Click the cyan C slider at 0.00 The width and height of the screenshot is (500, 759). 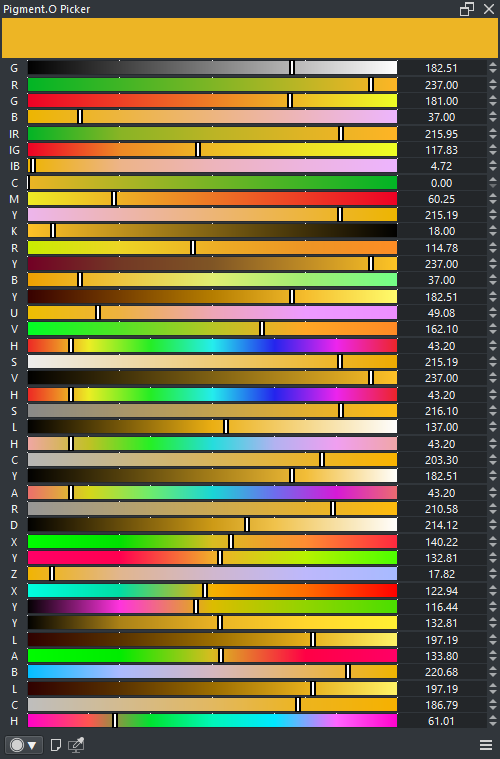(212, 182)
